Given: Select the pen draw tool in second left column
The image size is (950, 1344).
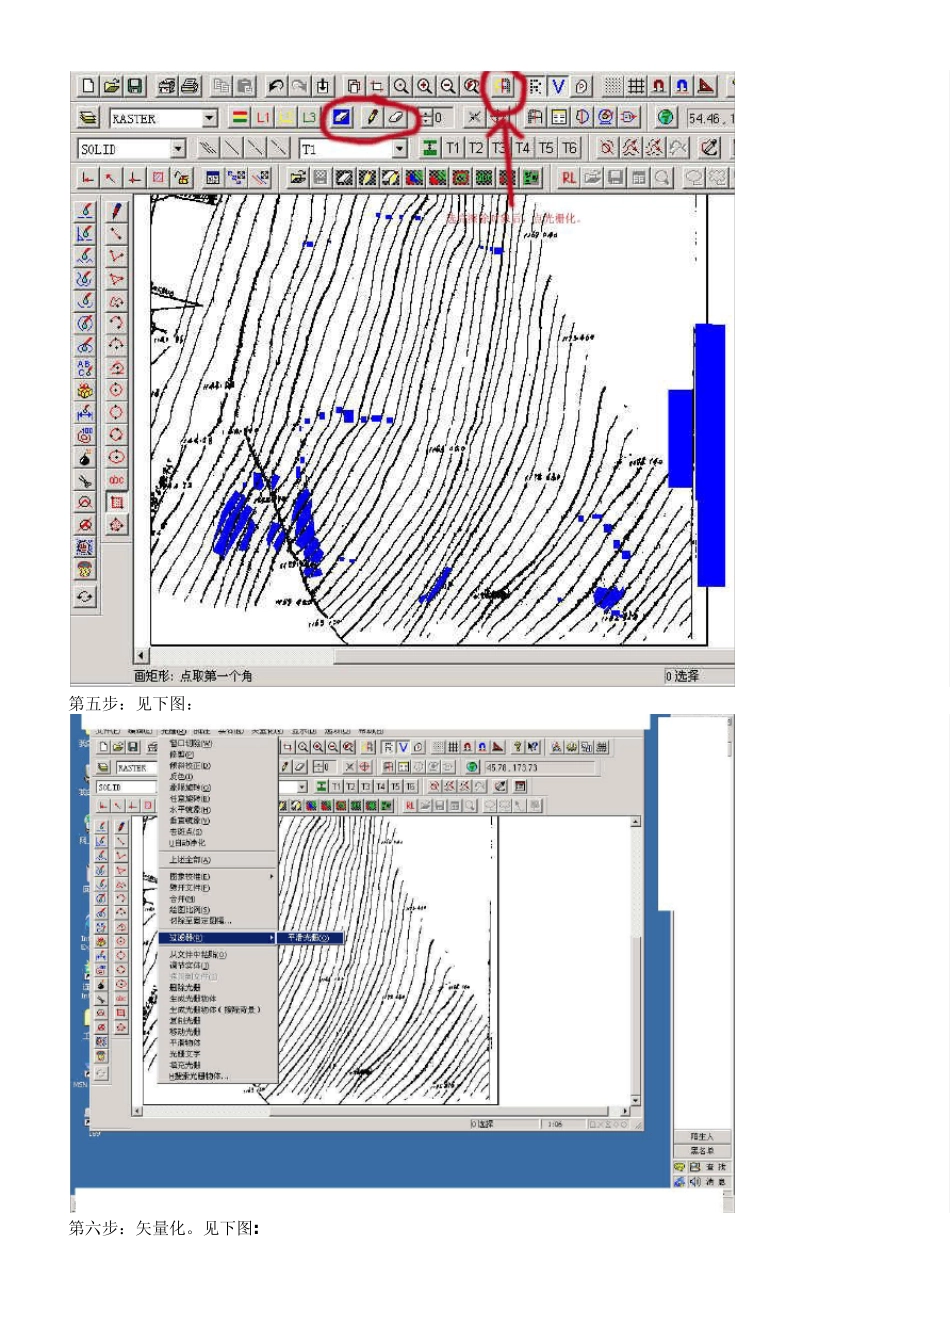Looking at the screenshot, I should [117, 211].
